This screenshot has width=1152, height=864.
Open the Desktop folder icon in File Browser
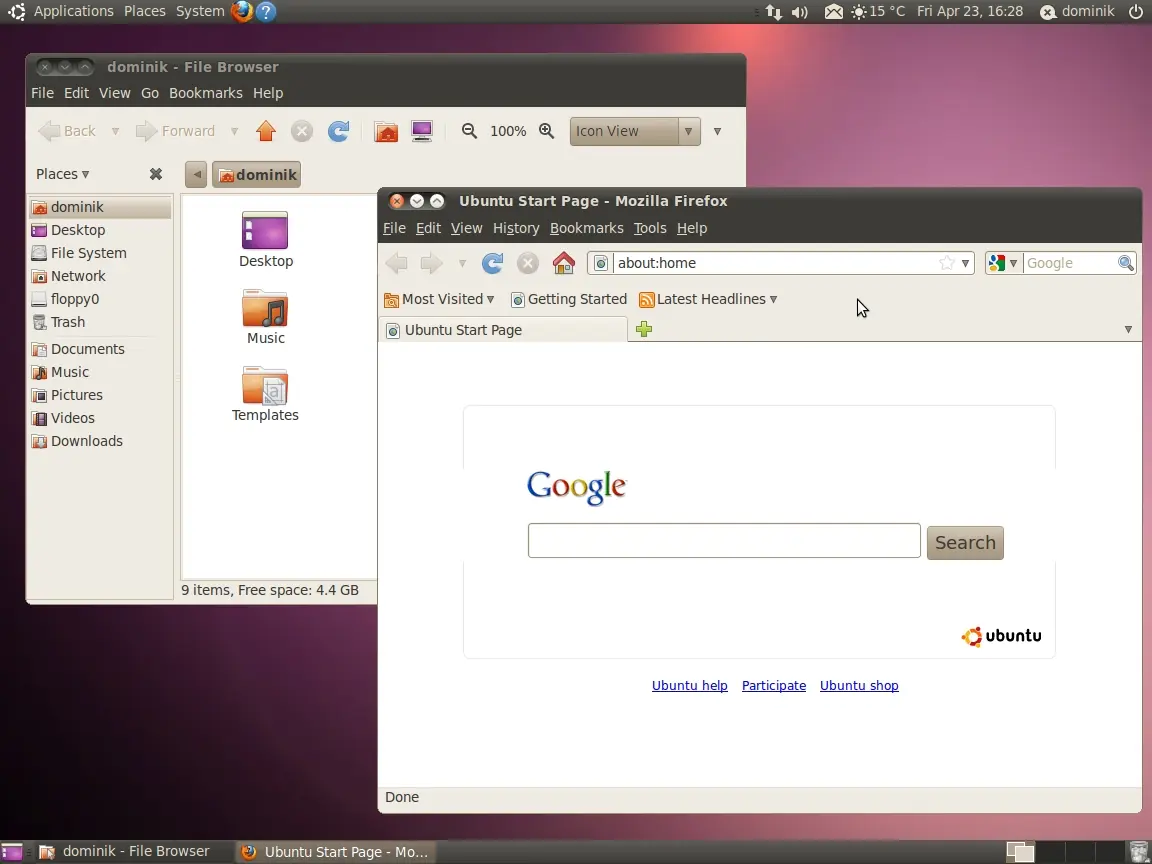(x=265, y=240)
